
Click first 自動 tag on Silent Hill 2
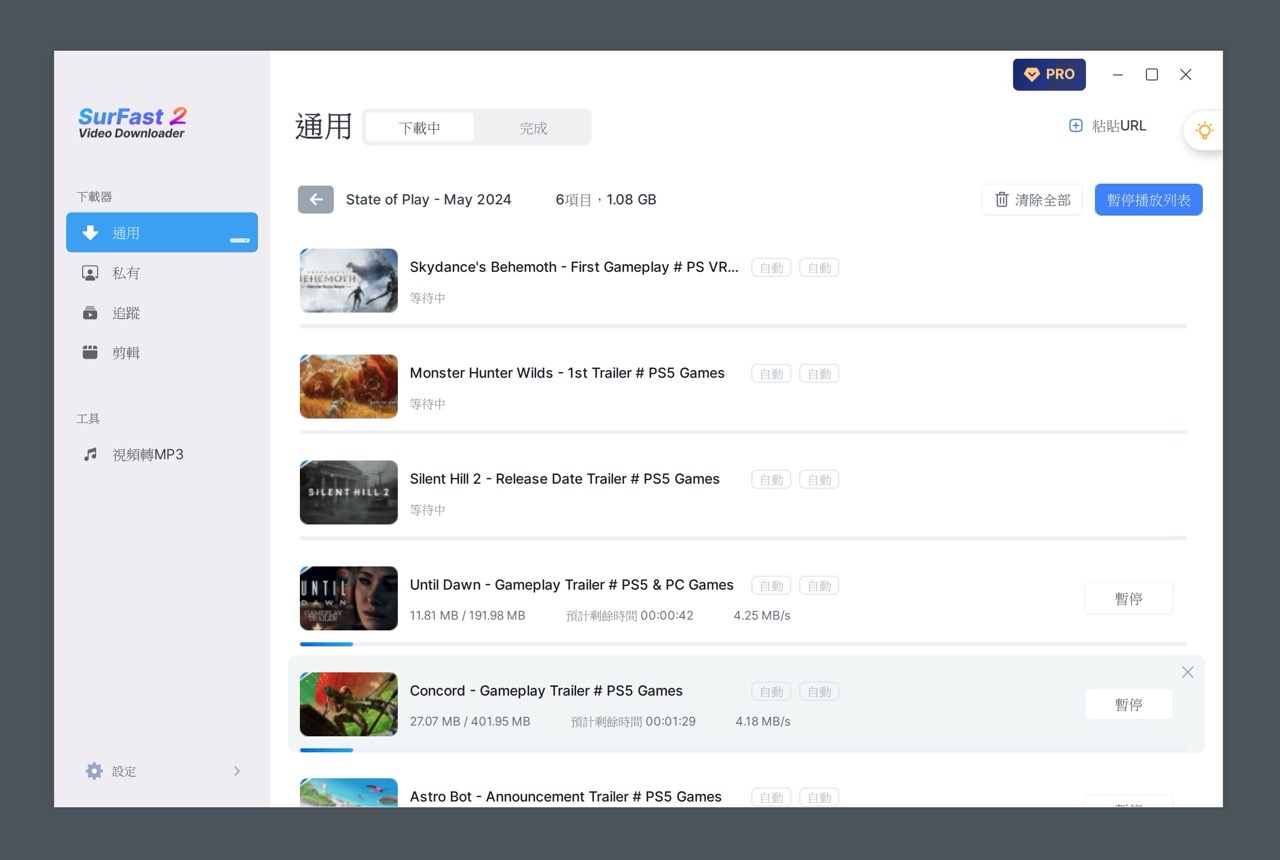771,480
